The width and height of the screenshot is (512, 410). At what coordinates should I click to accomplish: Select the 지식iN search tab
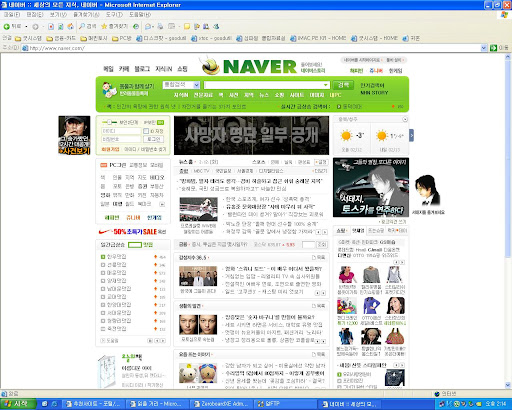[181, 95]
